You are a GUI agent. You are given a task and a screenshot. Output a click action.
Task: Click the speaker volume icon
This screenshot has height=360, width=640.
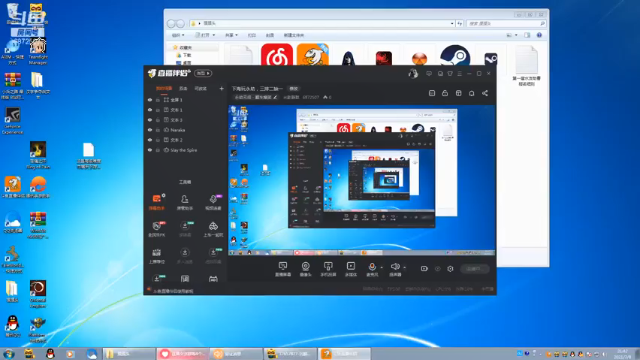click(395, 267)
